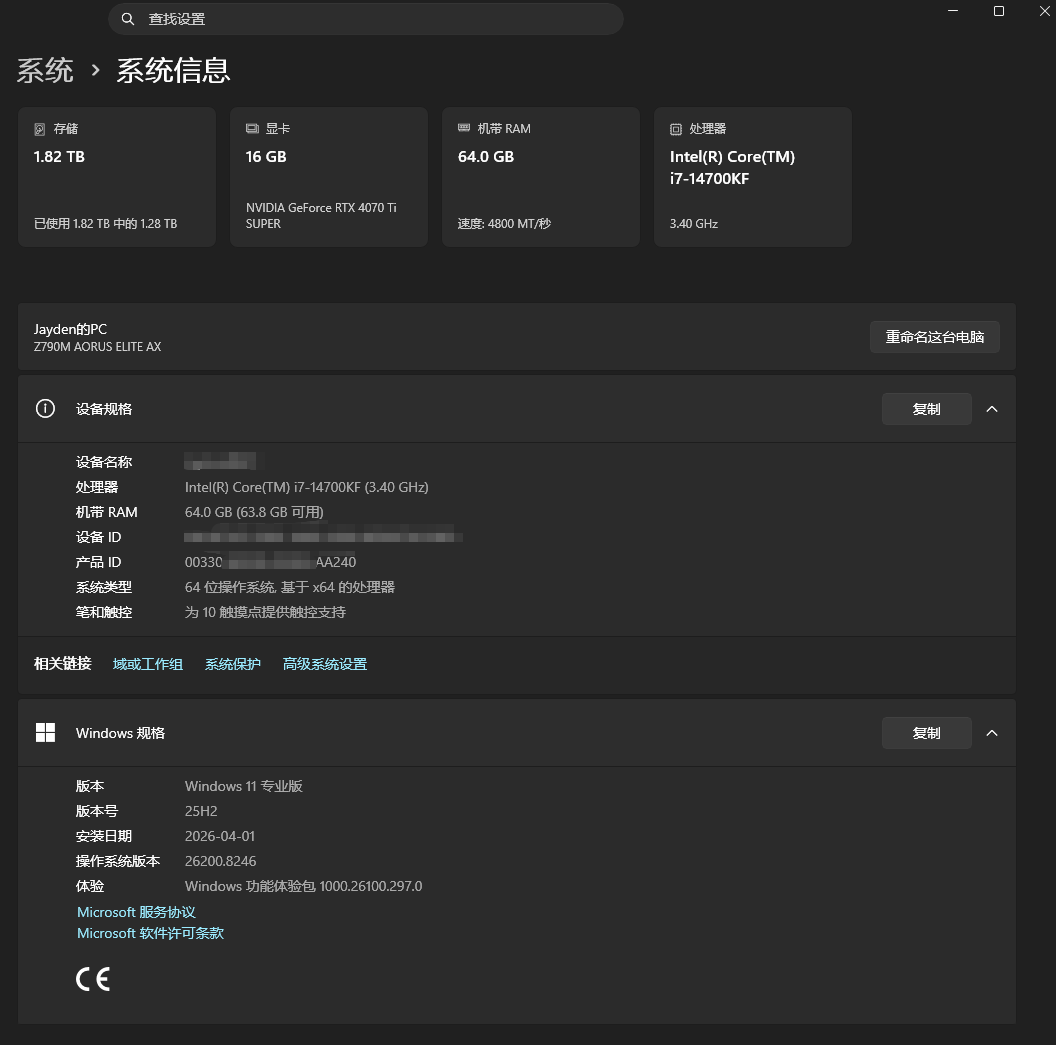
Task: Close the Settings window
Action: click(x=1045, y=11)
